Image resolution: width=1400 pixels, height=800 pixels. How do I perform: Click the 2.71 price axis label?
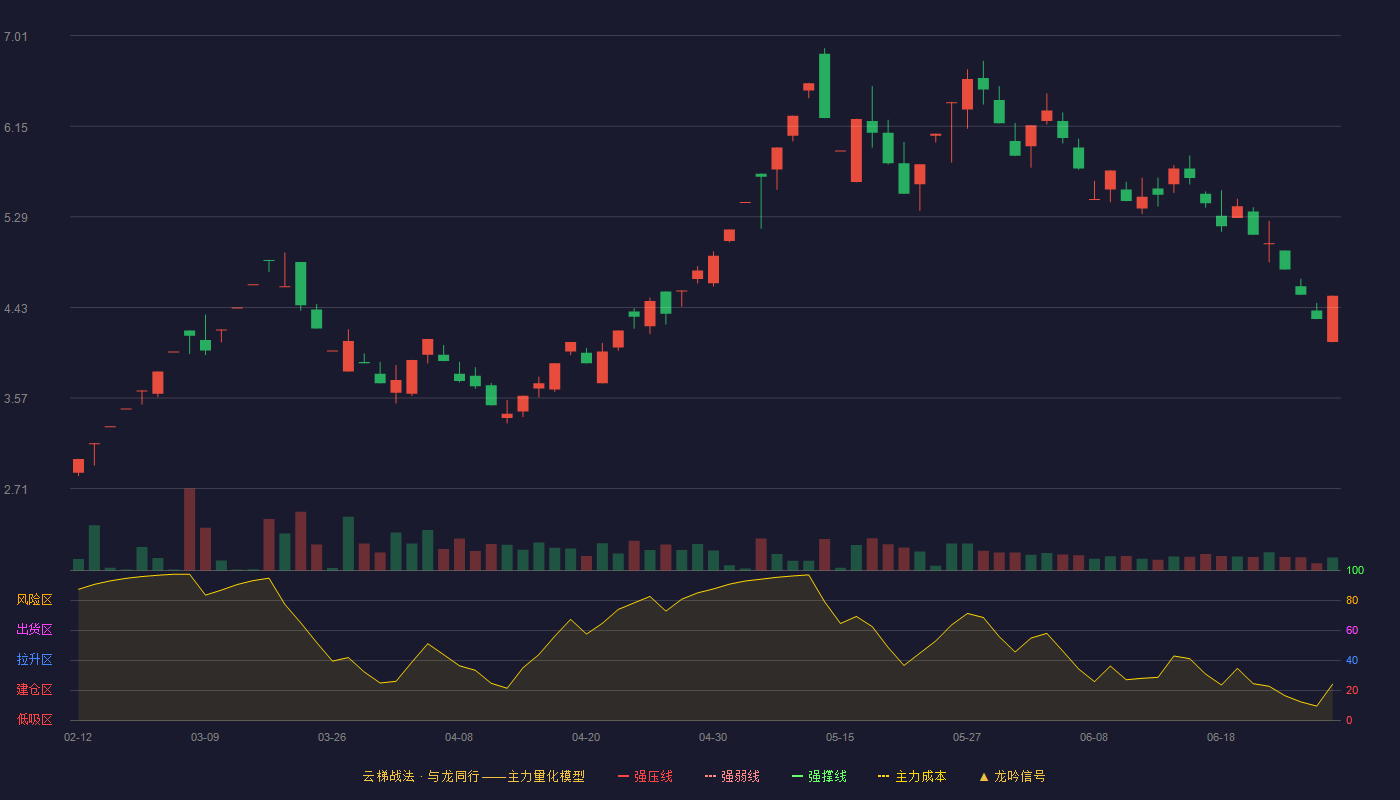[16, 490]
